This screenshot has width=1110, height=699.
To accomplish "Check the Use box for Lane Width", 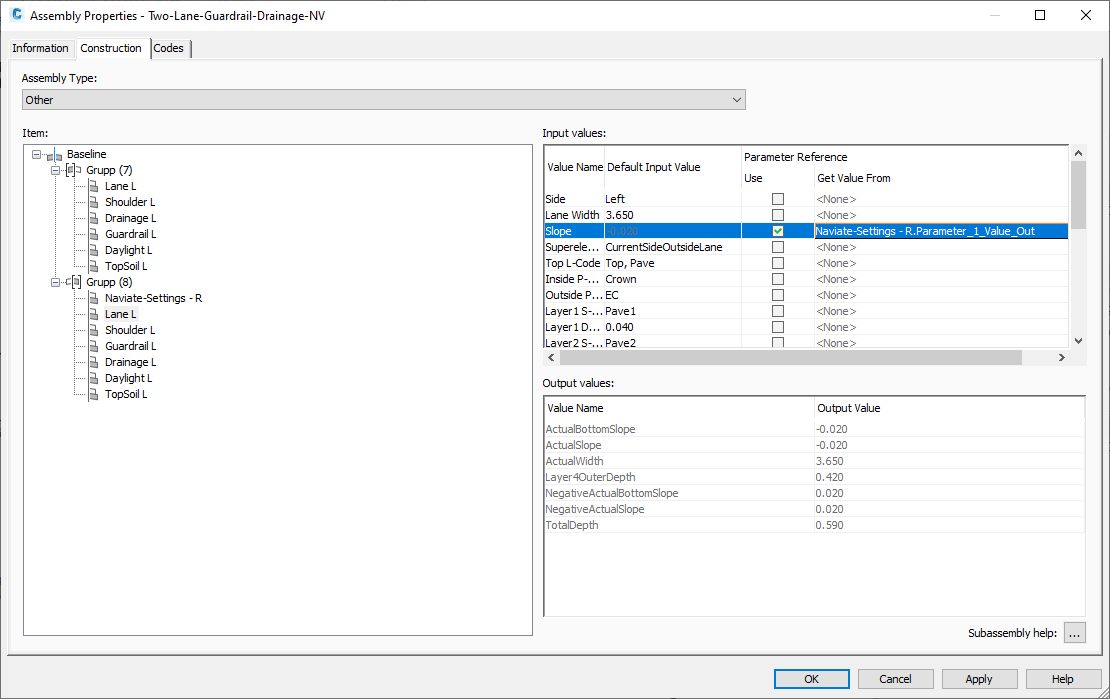I will 777,215.
